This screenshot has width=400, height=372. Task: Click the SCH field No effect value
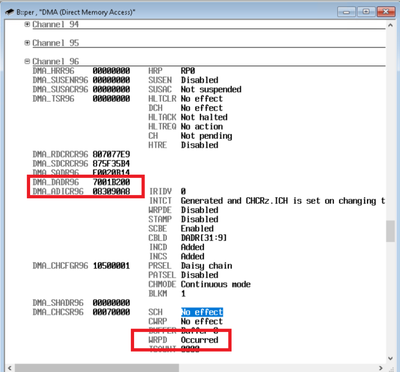click(x=202, y=312)
